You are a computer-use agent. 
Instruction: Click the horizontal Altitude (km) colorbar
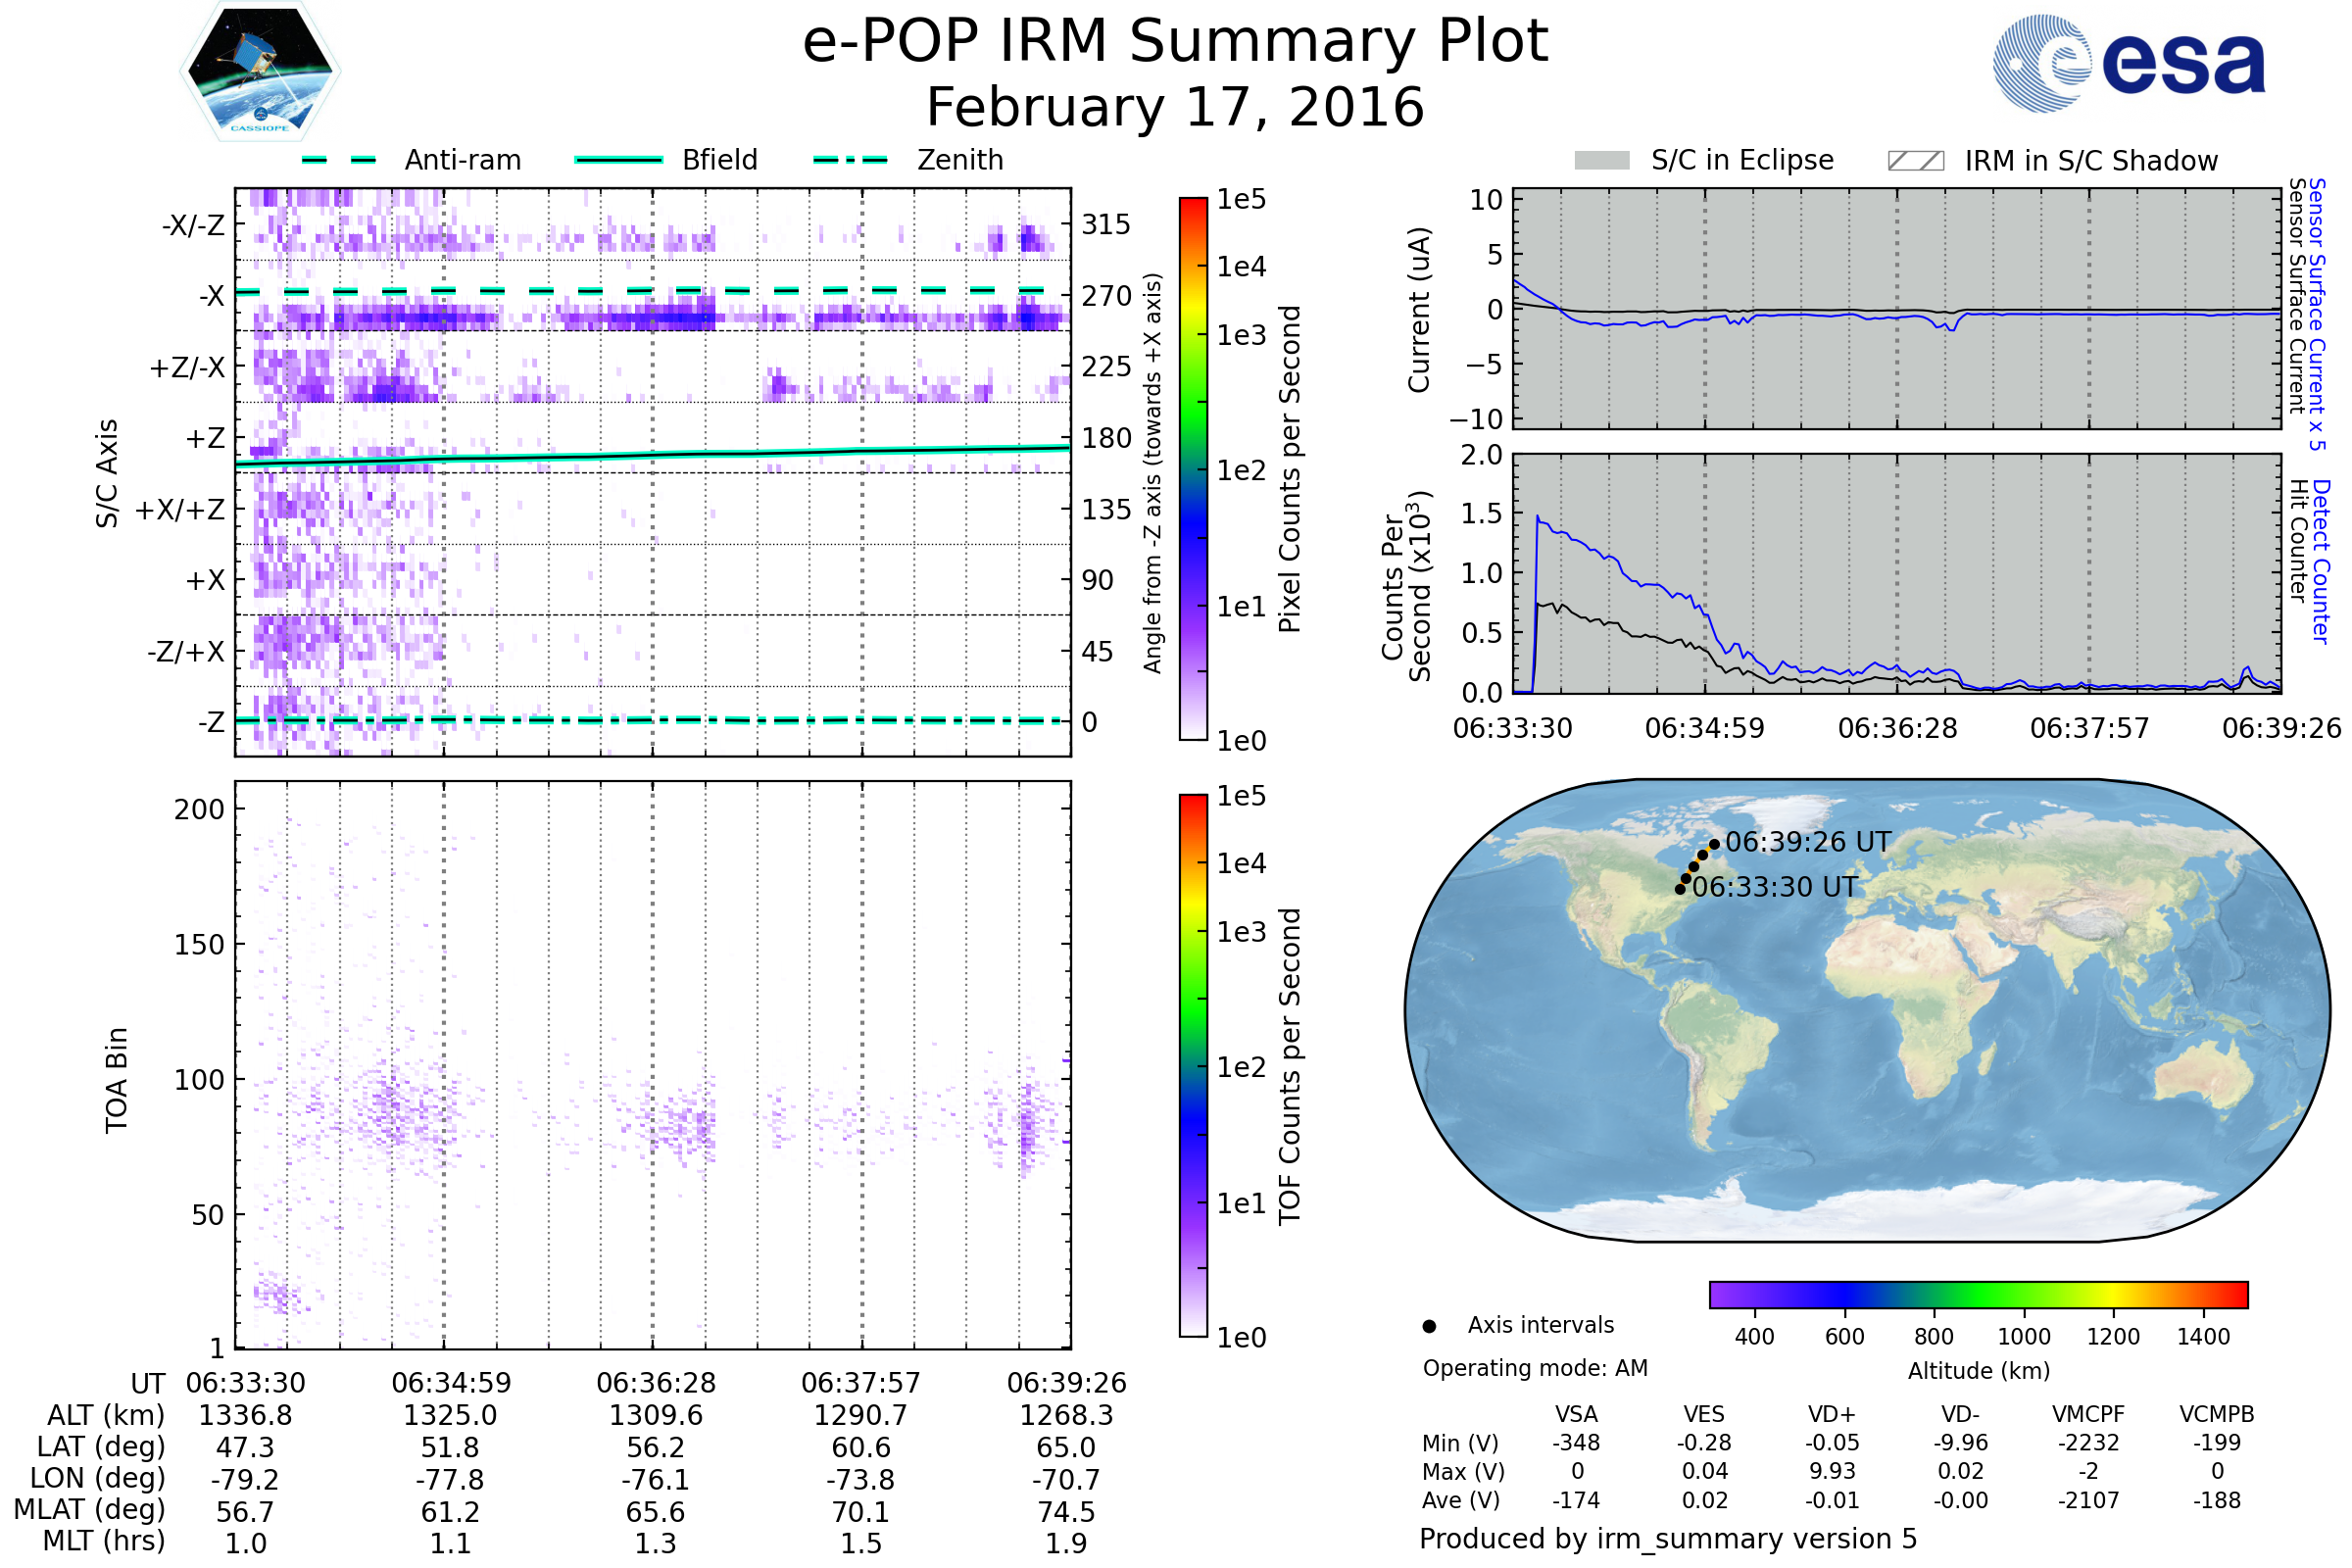coord(1978,1294)
